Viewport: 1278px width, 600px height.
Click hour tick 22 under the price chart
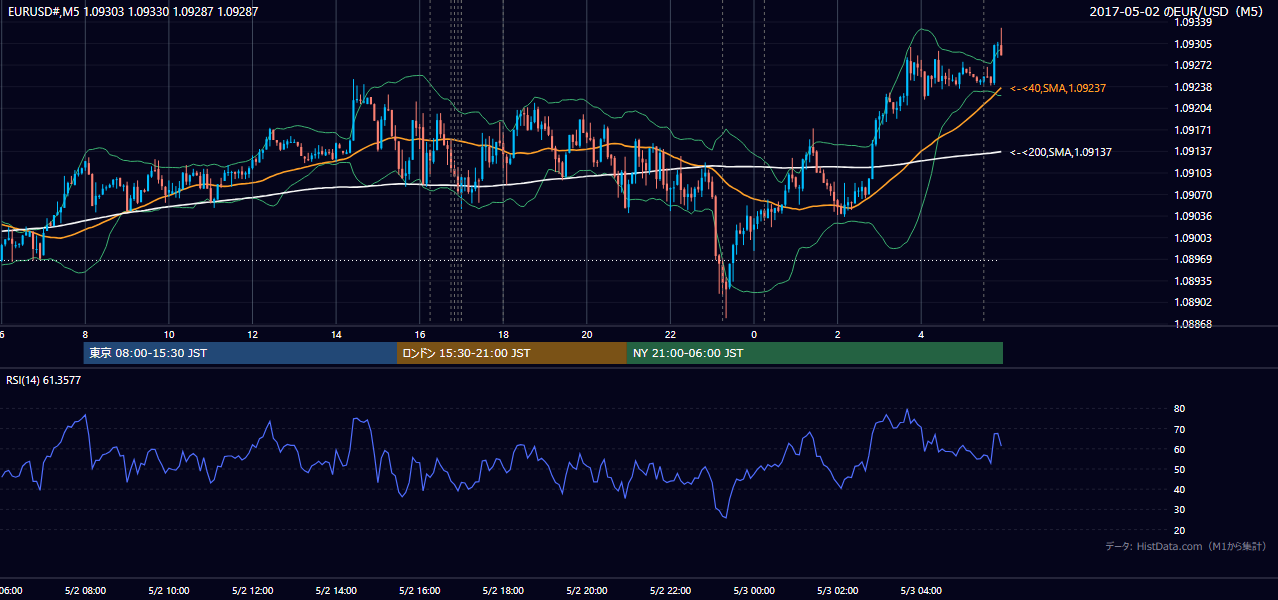tap(670, 335)
